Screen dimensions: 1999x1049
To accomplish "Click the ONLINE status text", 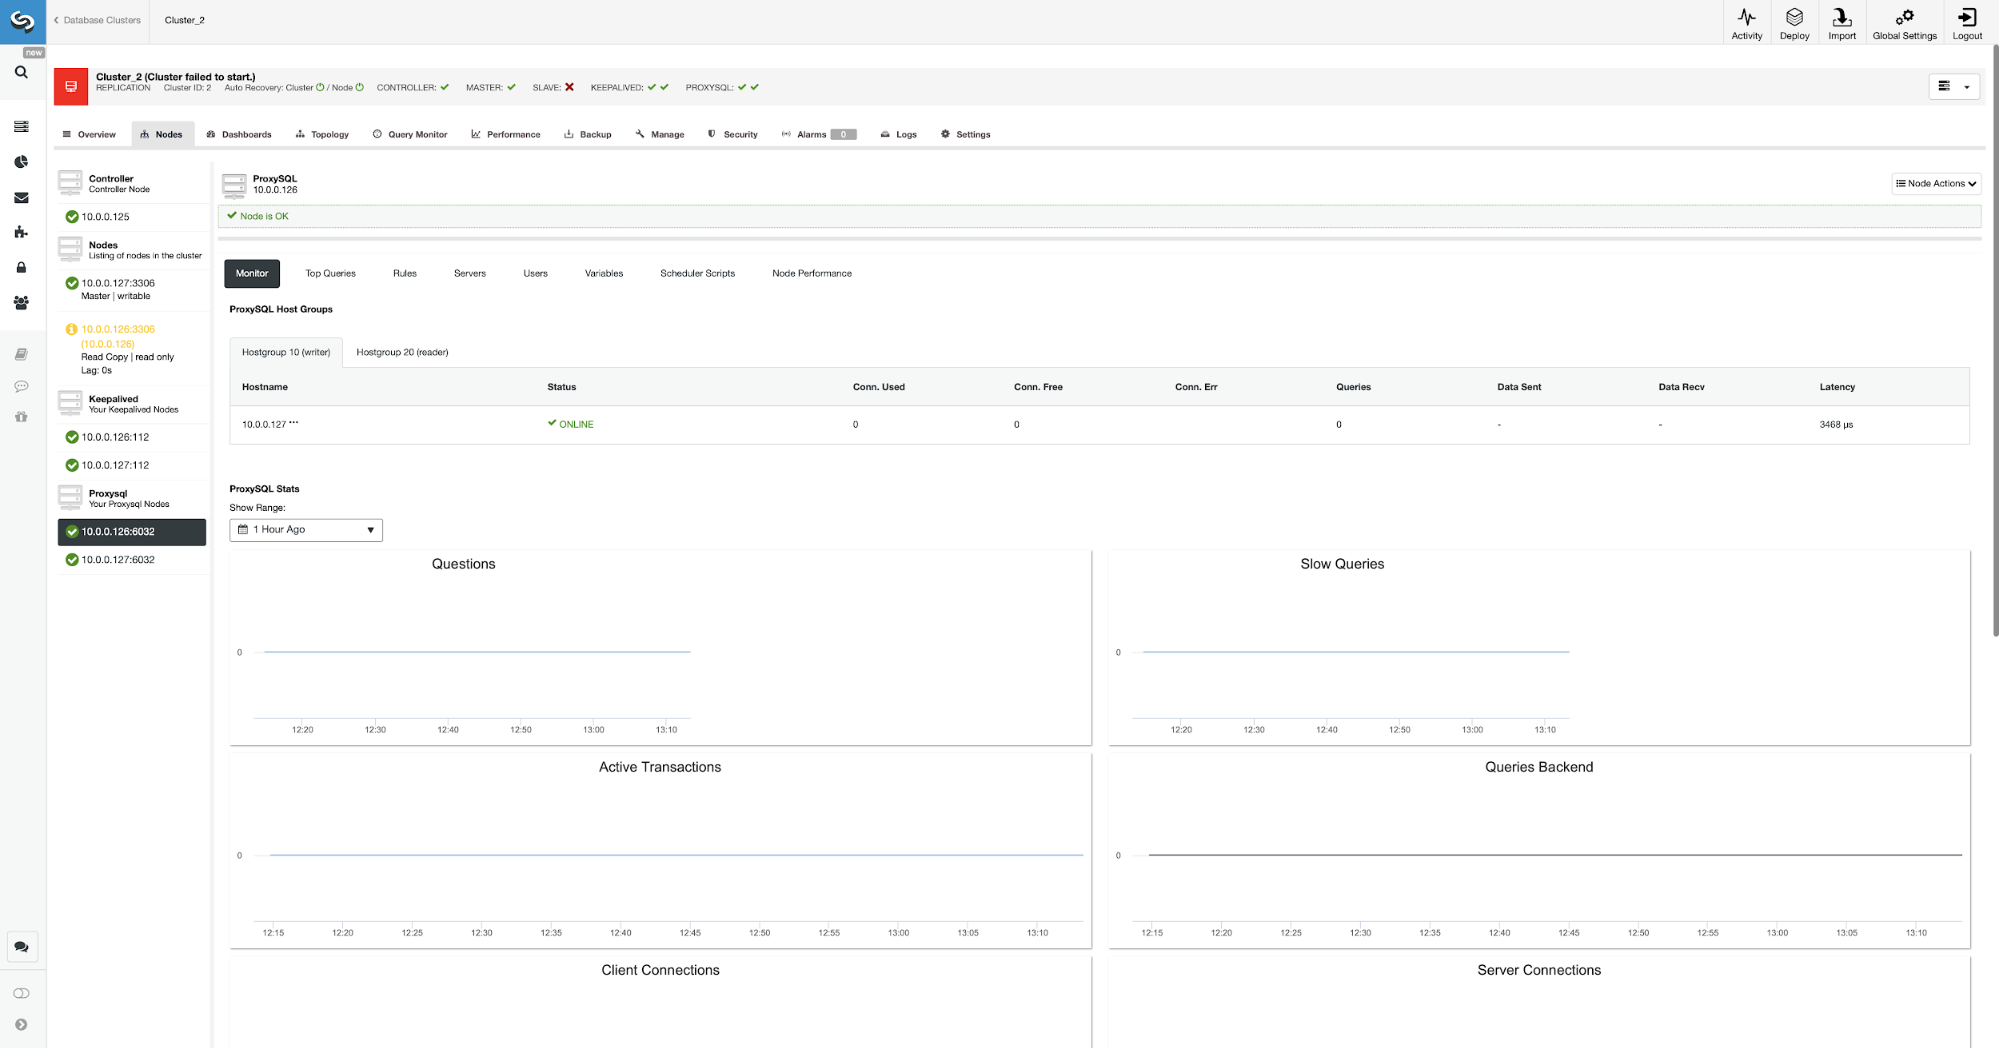I will pos(576,424).
